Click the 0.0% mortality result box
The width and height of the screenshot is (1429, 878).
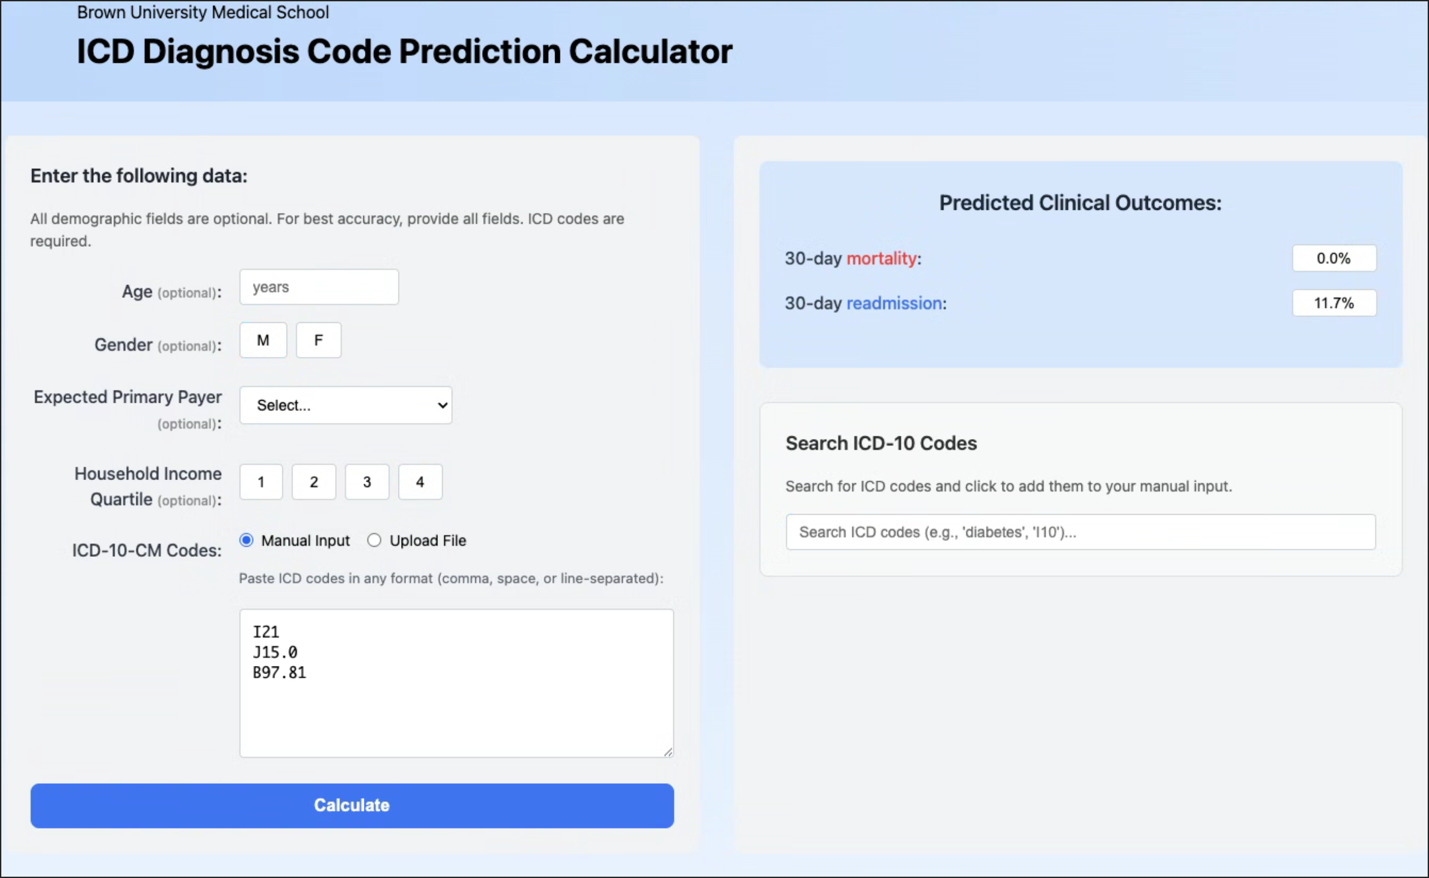1334,258
